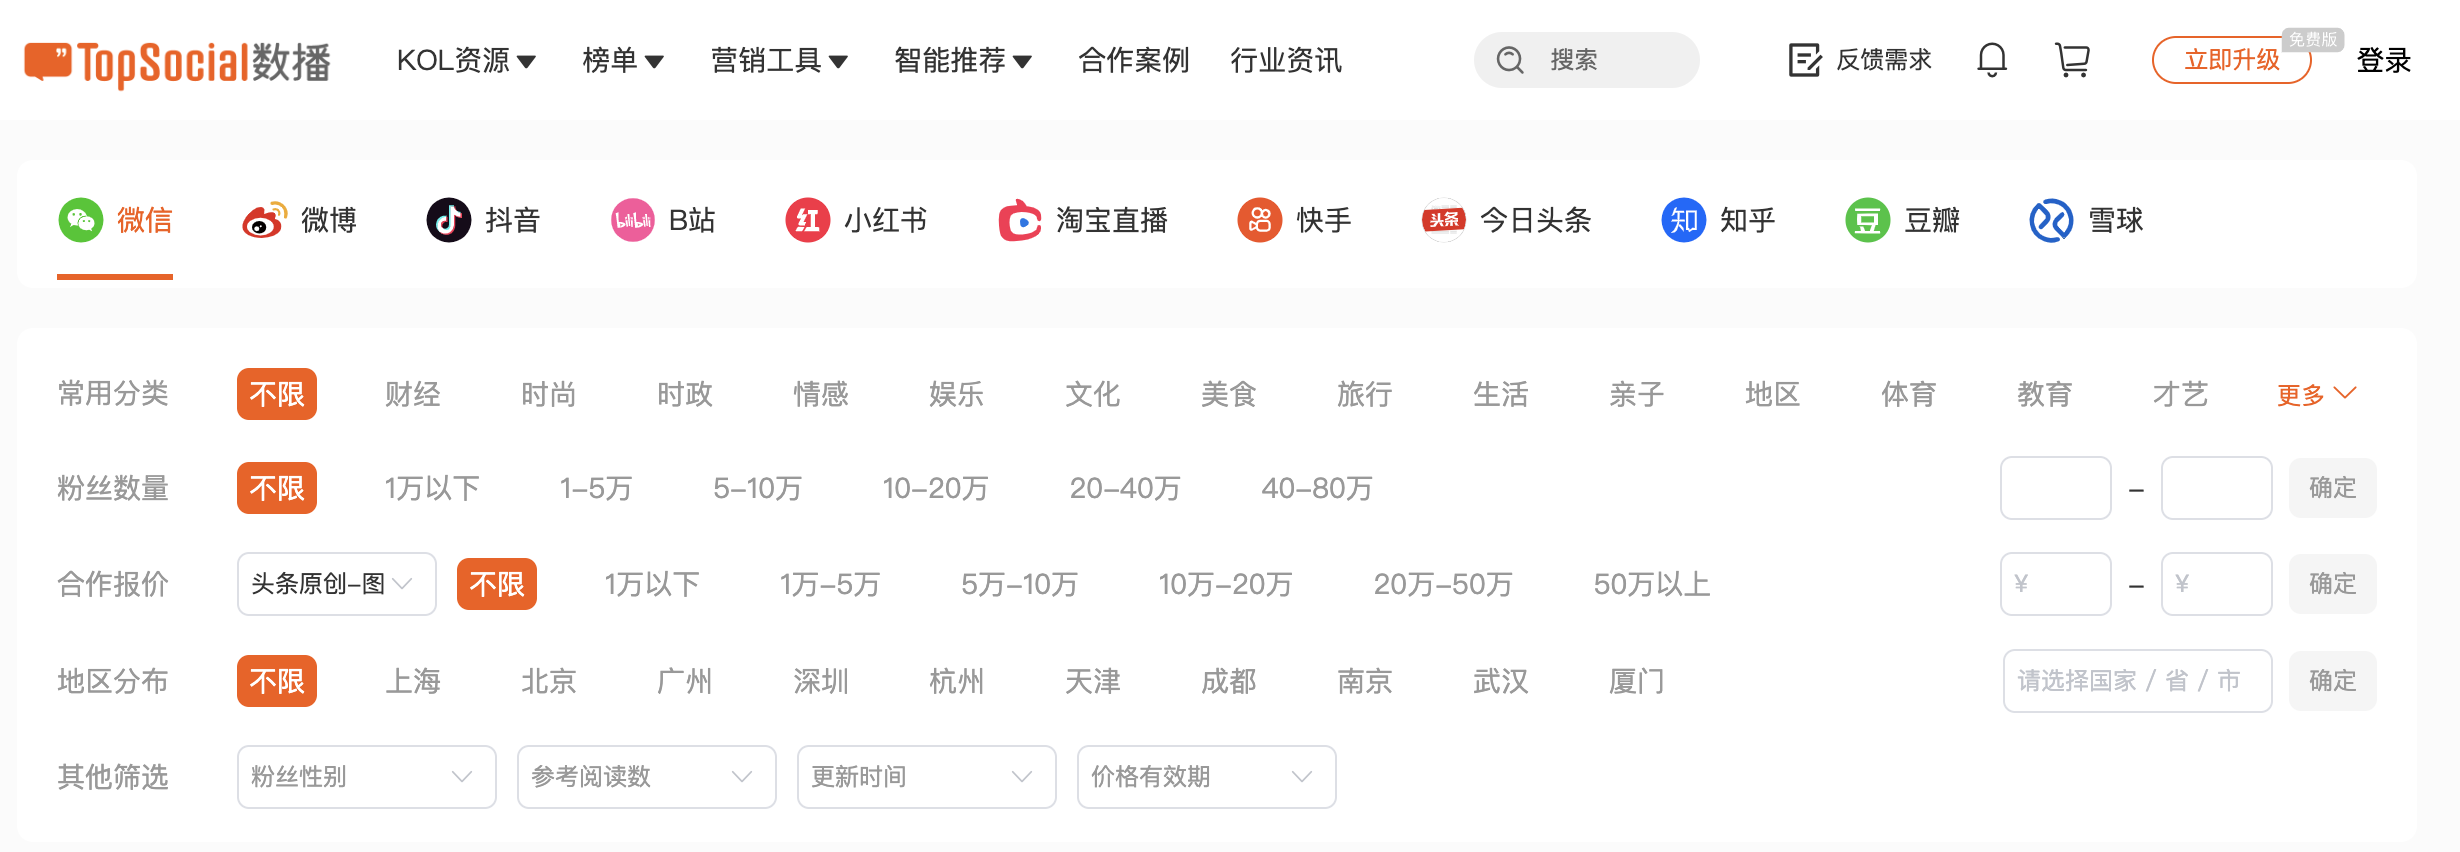Click the search magnifier icon
The height and width of the screenshot is (852, 2460).
[x=1510, y=60]
